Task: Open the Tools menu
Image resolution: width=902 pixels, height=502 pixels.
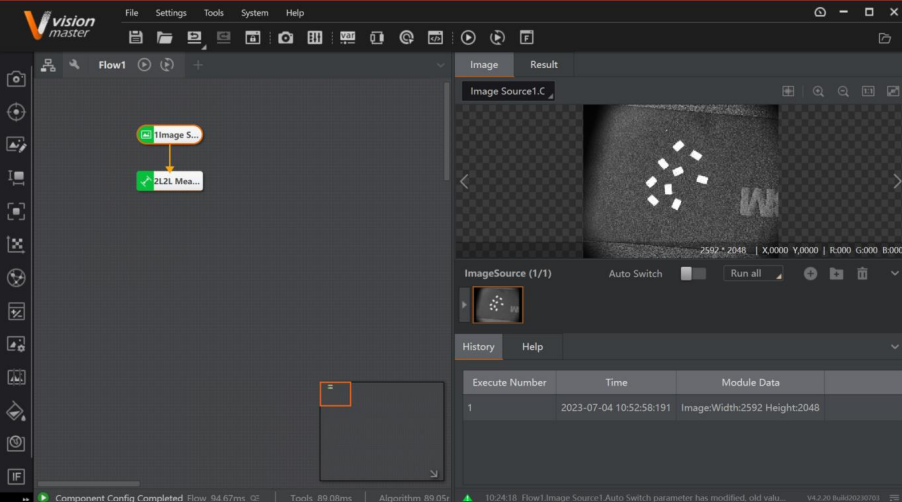Action: [213, 13]
